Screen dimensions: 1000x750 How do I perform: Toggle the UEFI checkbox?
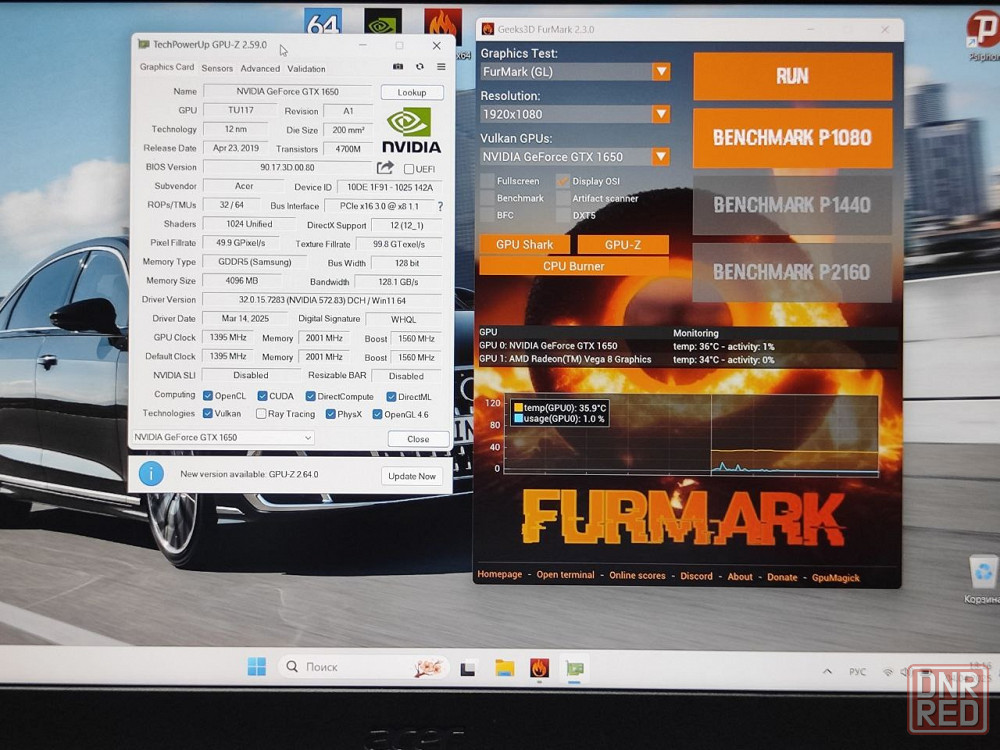click(x=409, y=169)
